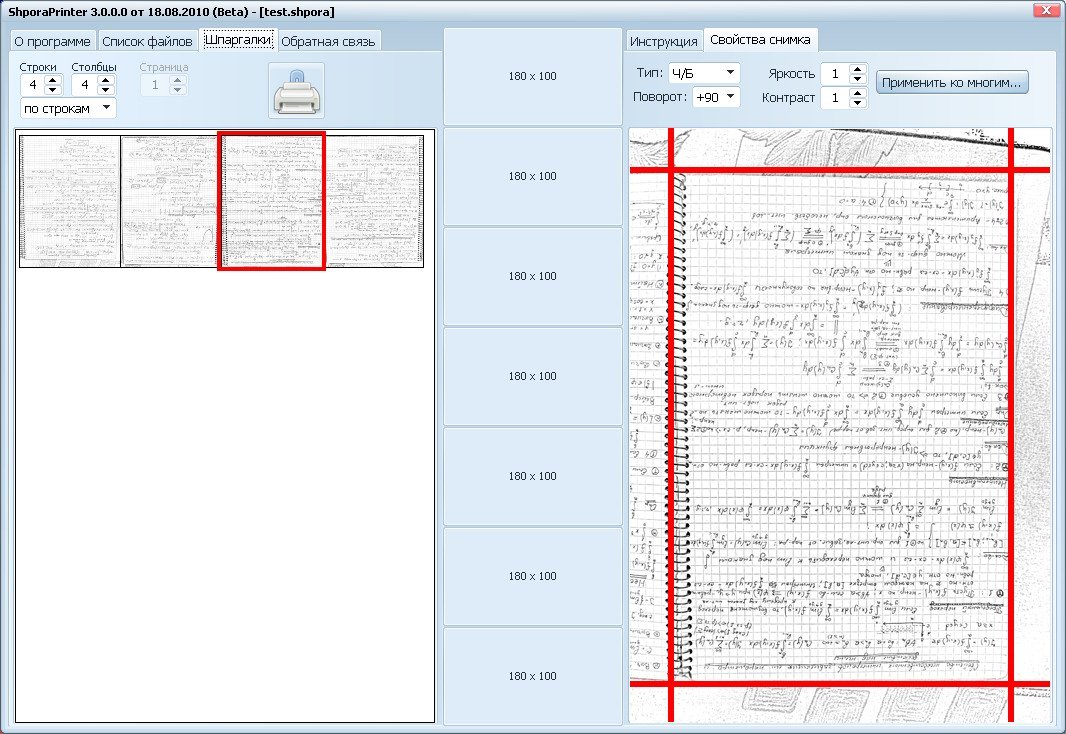Decrease the Яркость brightness value

[x=858, y=78]
